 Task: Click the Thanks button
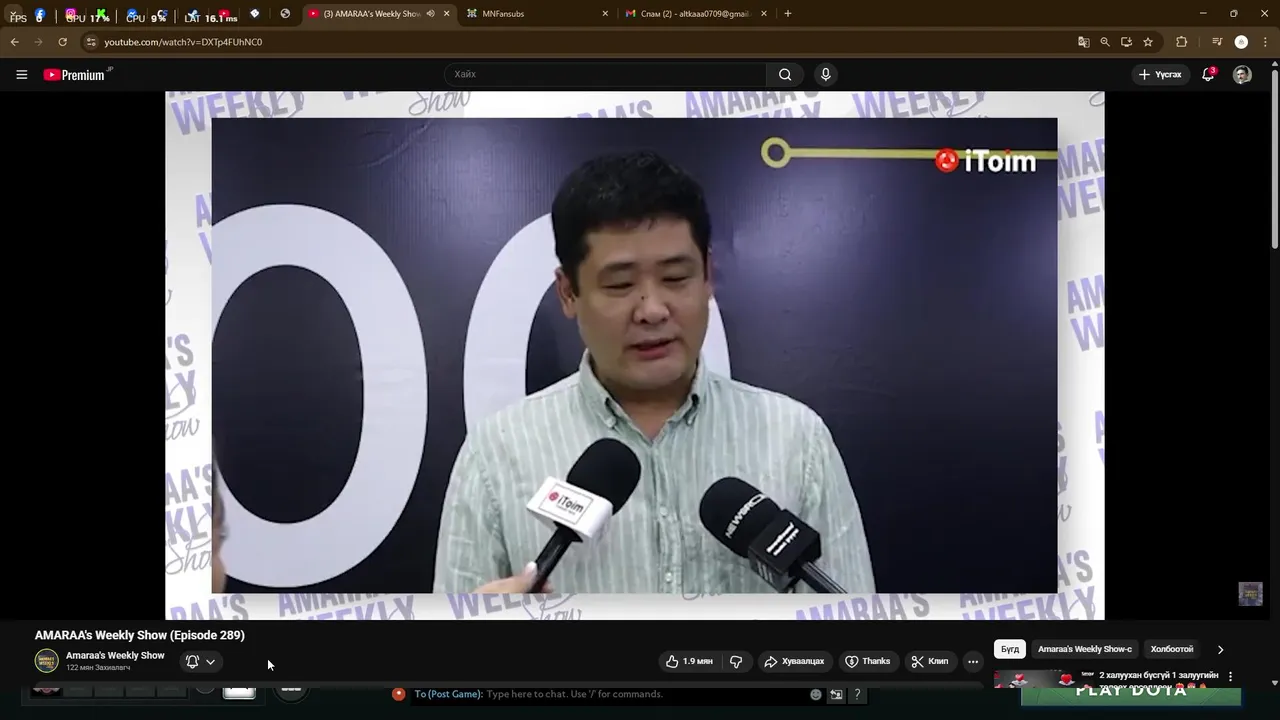click(867, 661)
